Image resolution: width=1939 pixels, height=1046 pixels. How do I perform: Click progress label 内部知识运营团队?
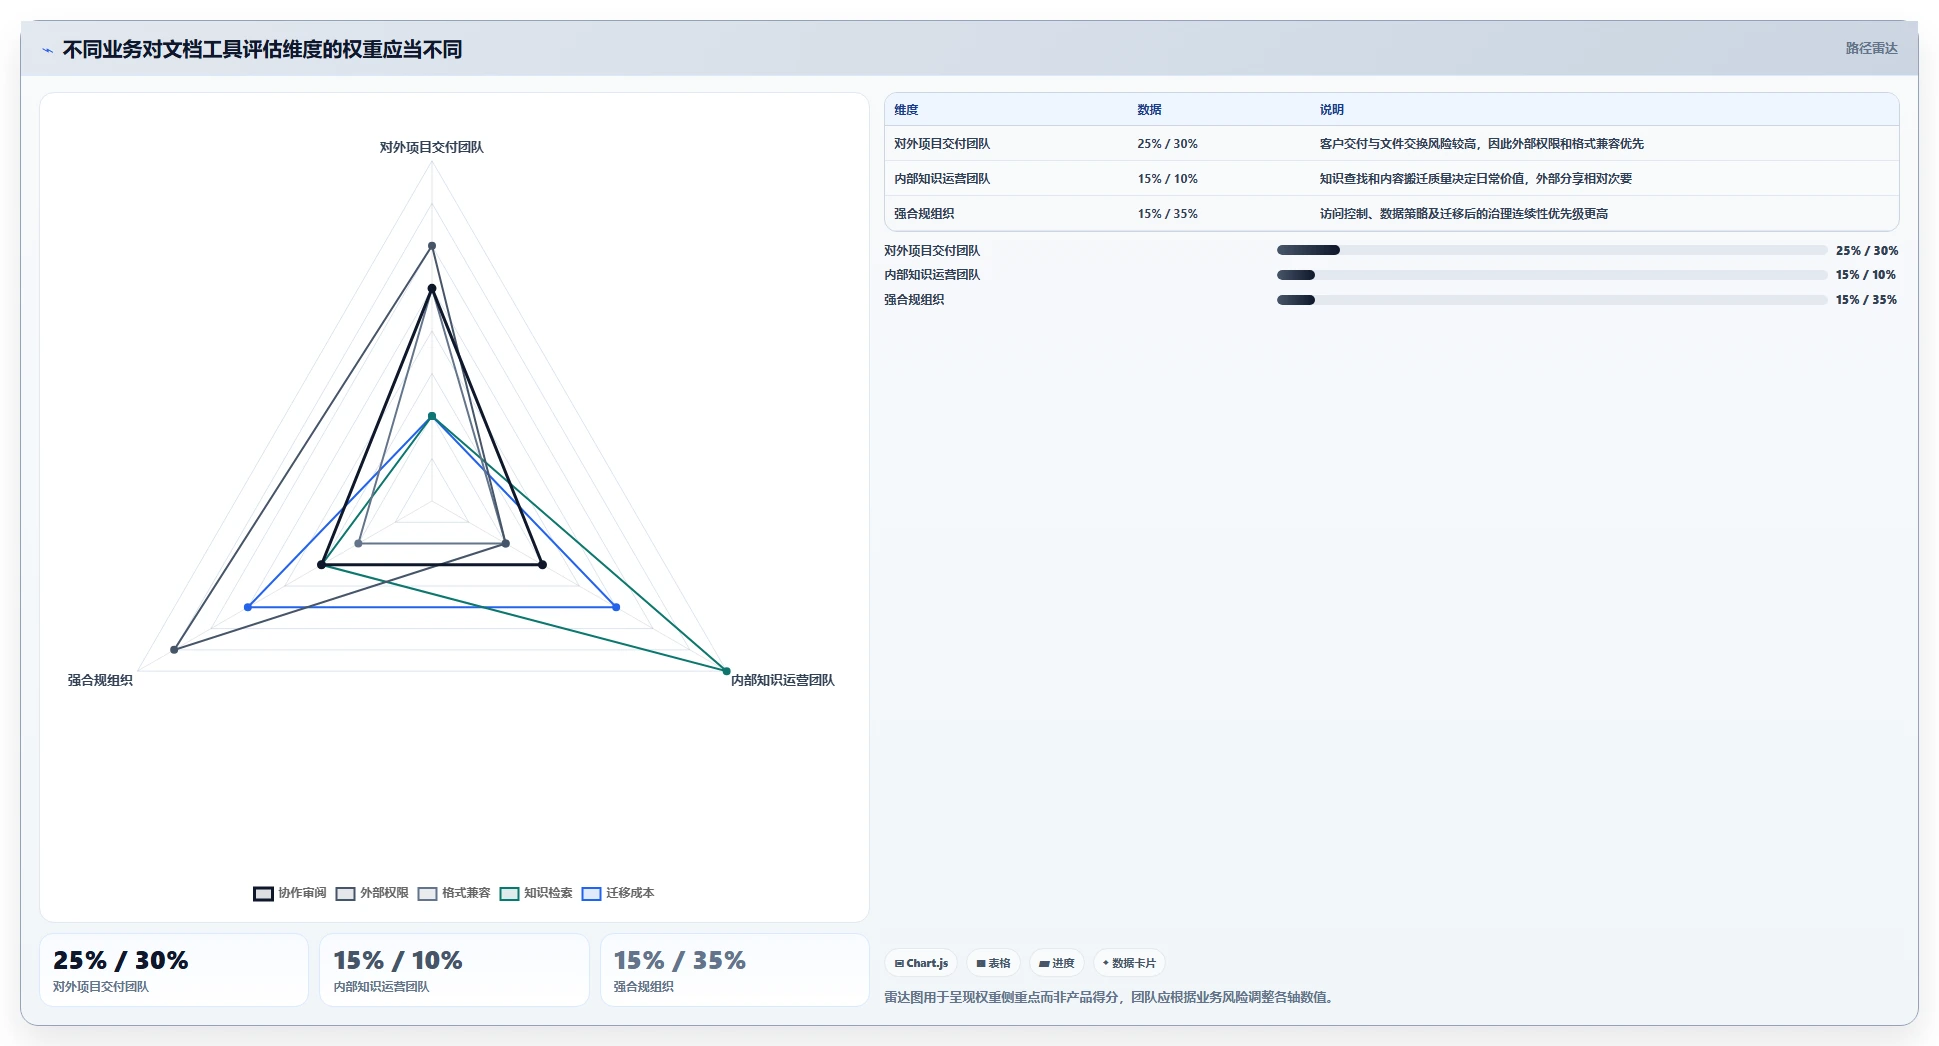coord(932,275)
